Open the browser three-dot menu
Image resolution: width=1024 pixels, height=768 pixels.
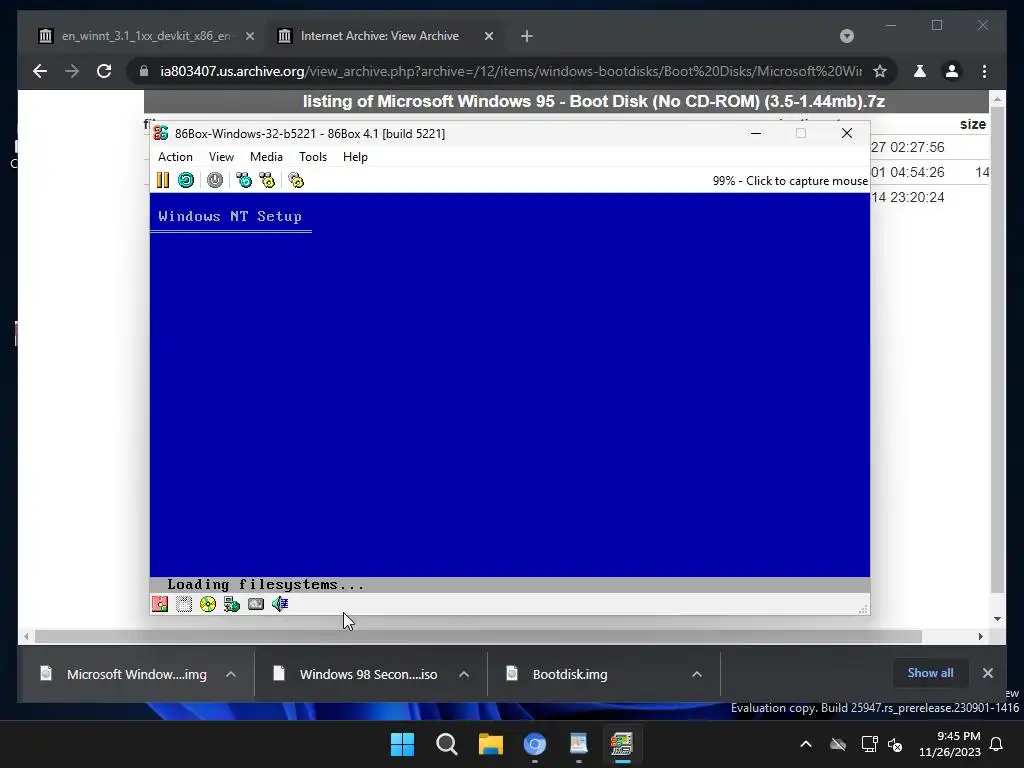point(984,71)
